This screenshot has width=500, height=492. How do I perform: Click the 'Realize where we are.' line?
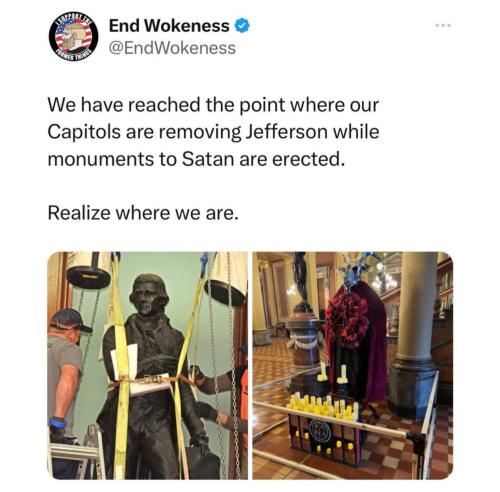tap(143, 213)
